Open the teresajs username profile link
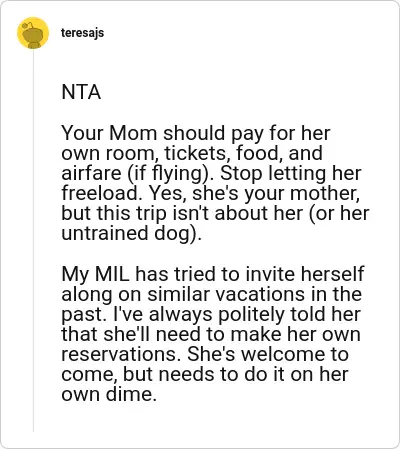 pyautogui.click(x=82, y=33)
